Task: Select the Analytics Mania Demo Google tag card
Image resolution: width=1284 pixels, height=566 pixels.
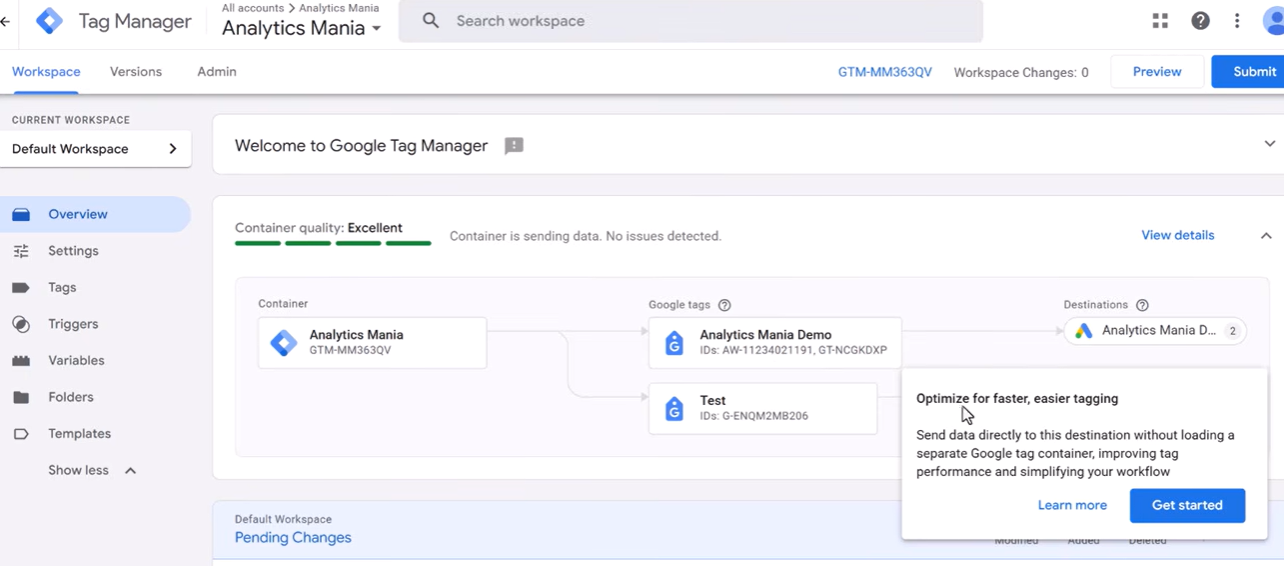Action: tap(775, 343)
